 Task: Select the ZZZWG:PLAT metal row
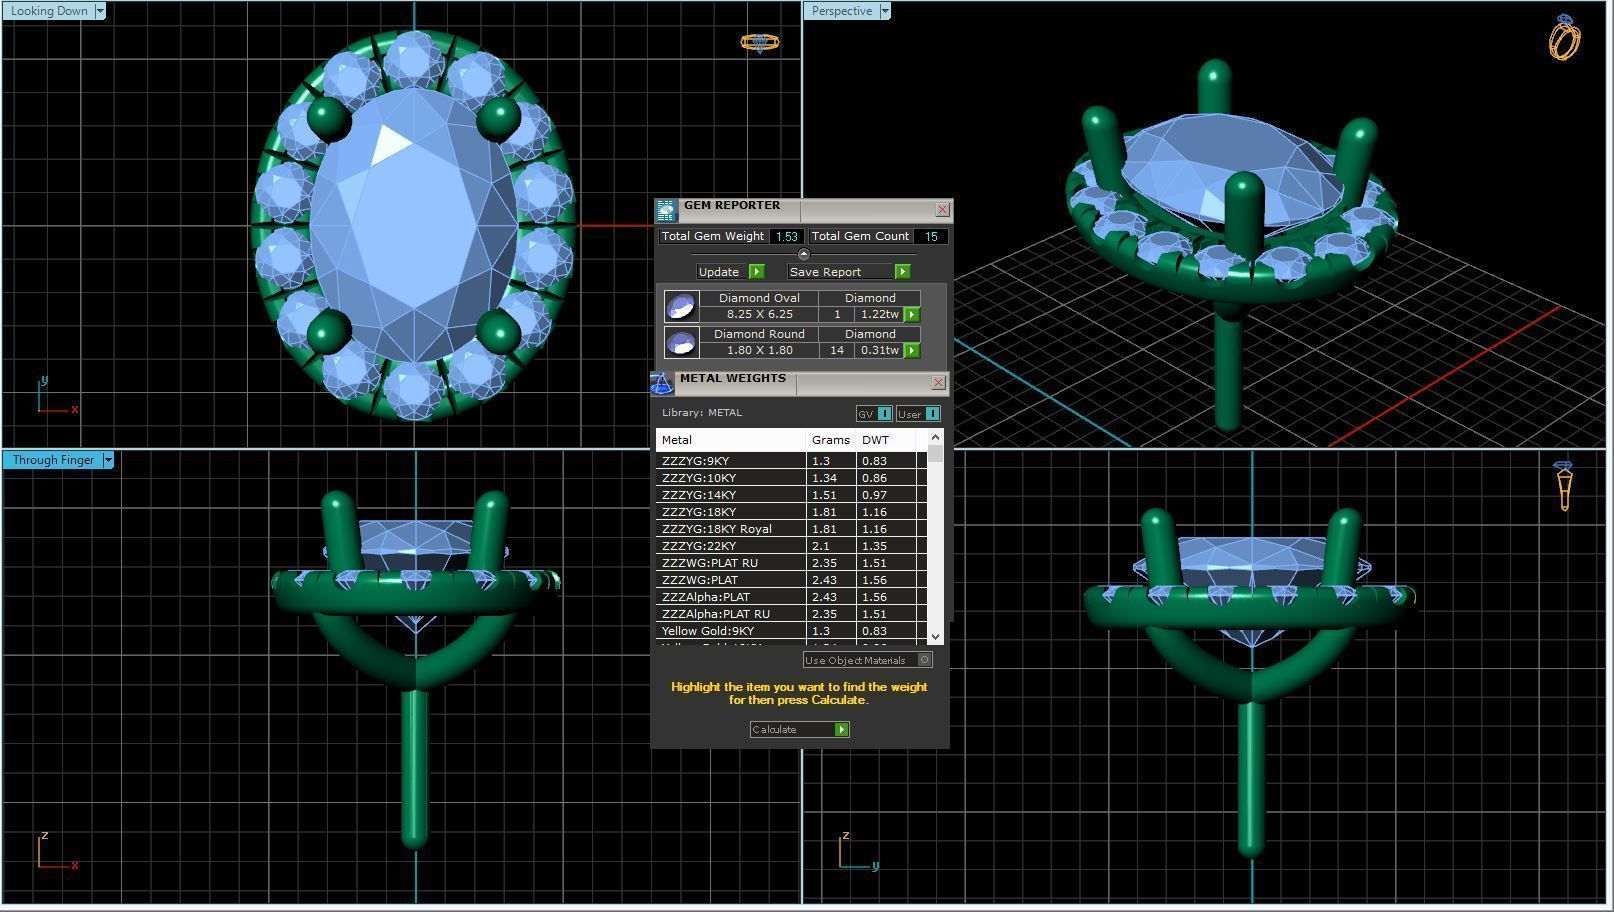791,580
